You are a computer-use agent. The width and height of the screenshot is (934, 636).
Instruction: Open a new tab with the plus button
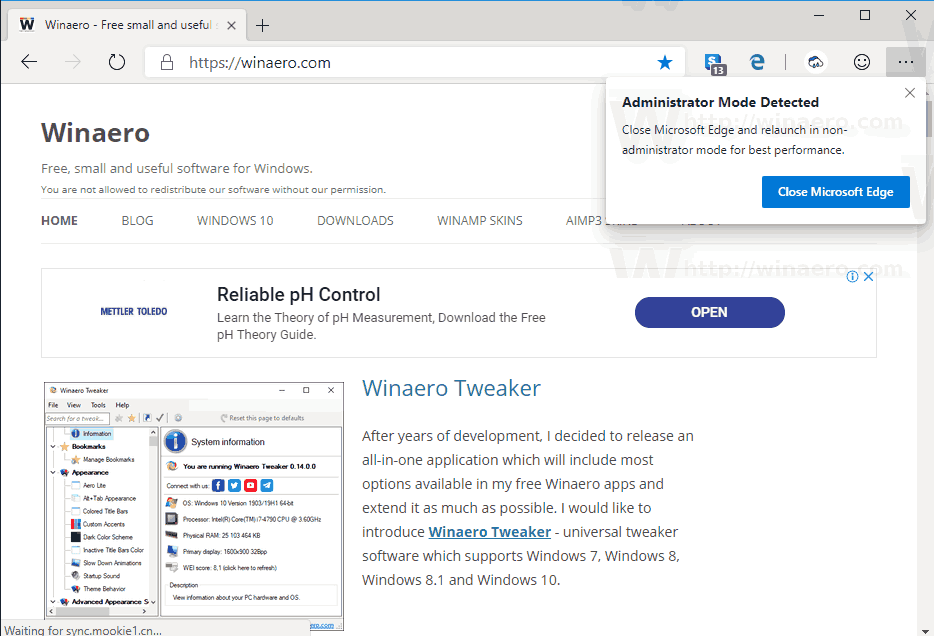click(262, 26)
